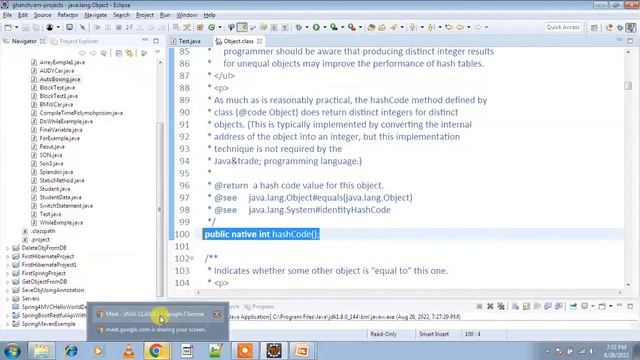Open the Navigate menu

[x=96, y=15]
